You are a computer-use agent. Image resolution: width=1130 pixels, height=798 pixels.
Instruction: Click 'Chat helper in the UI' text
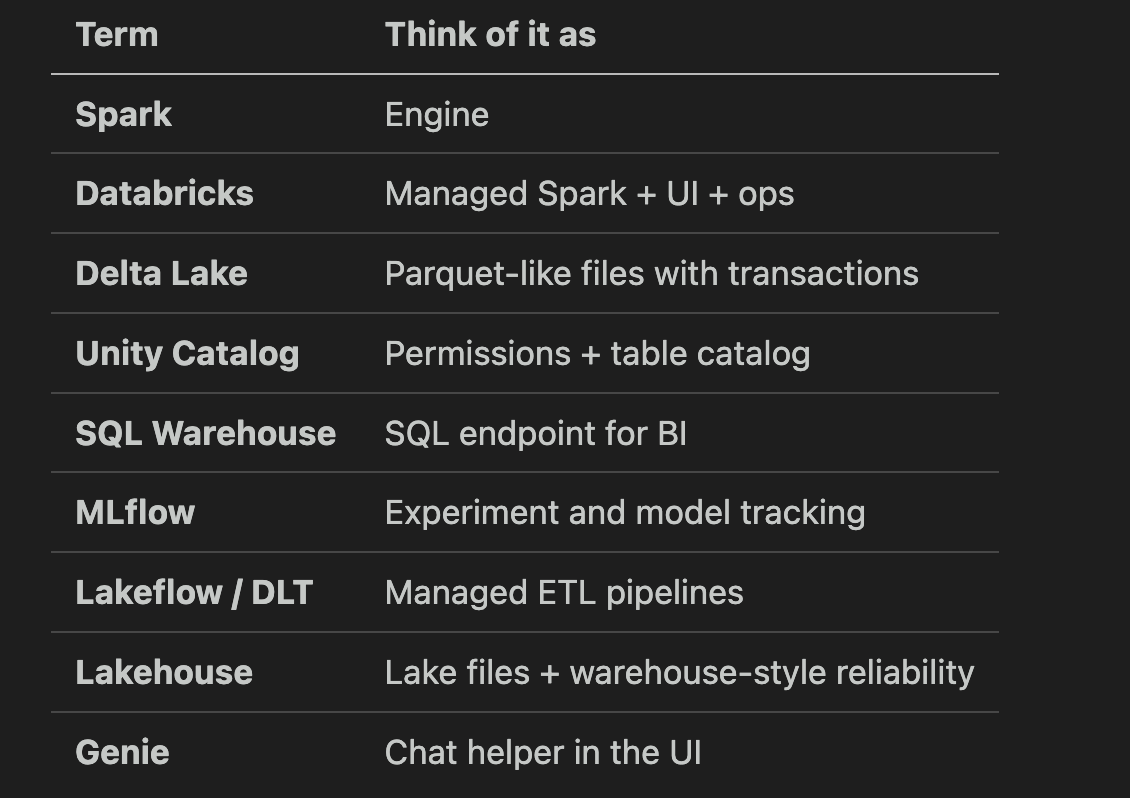coord(543,753)
